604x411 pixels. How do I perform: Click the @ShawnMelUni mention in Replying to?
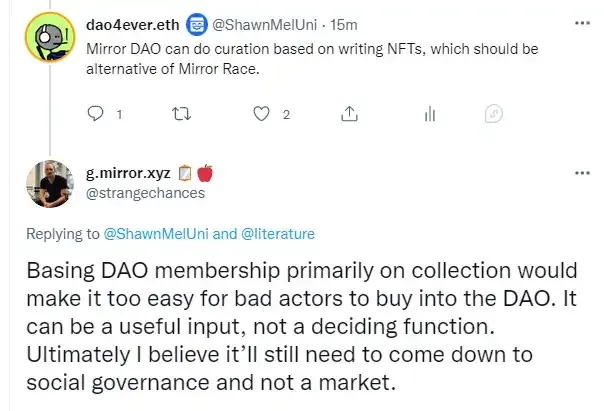point(156,234)
